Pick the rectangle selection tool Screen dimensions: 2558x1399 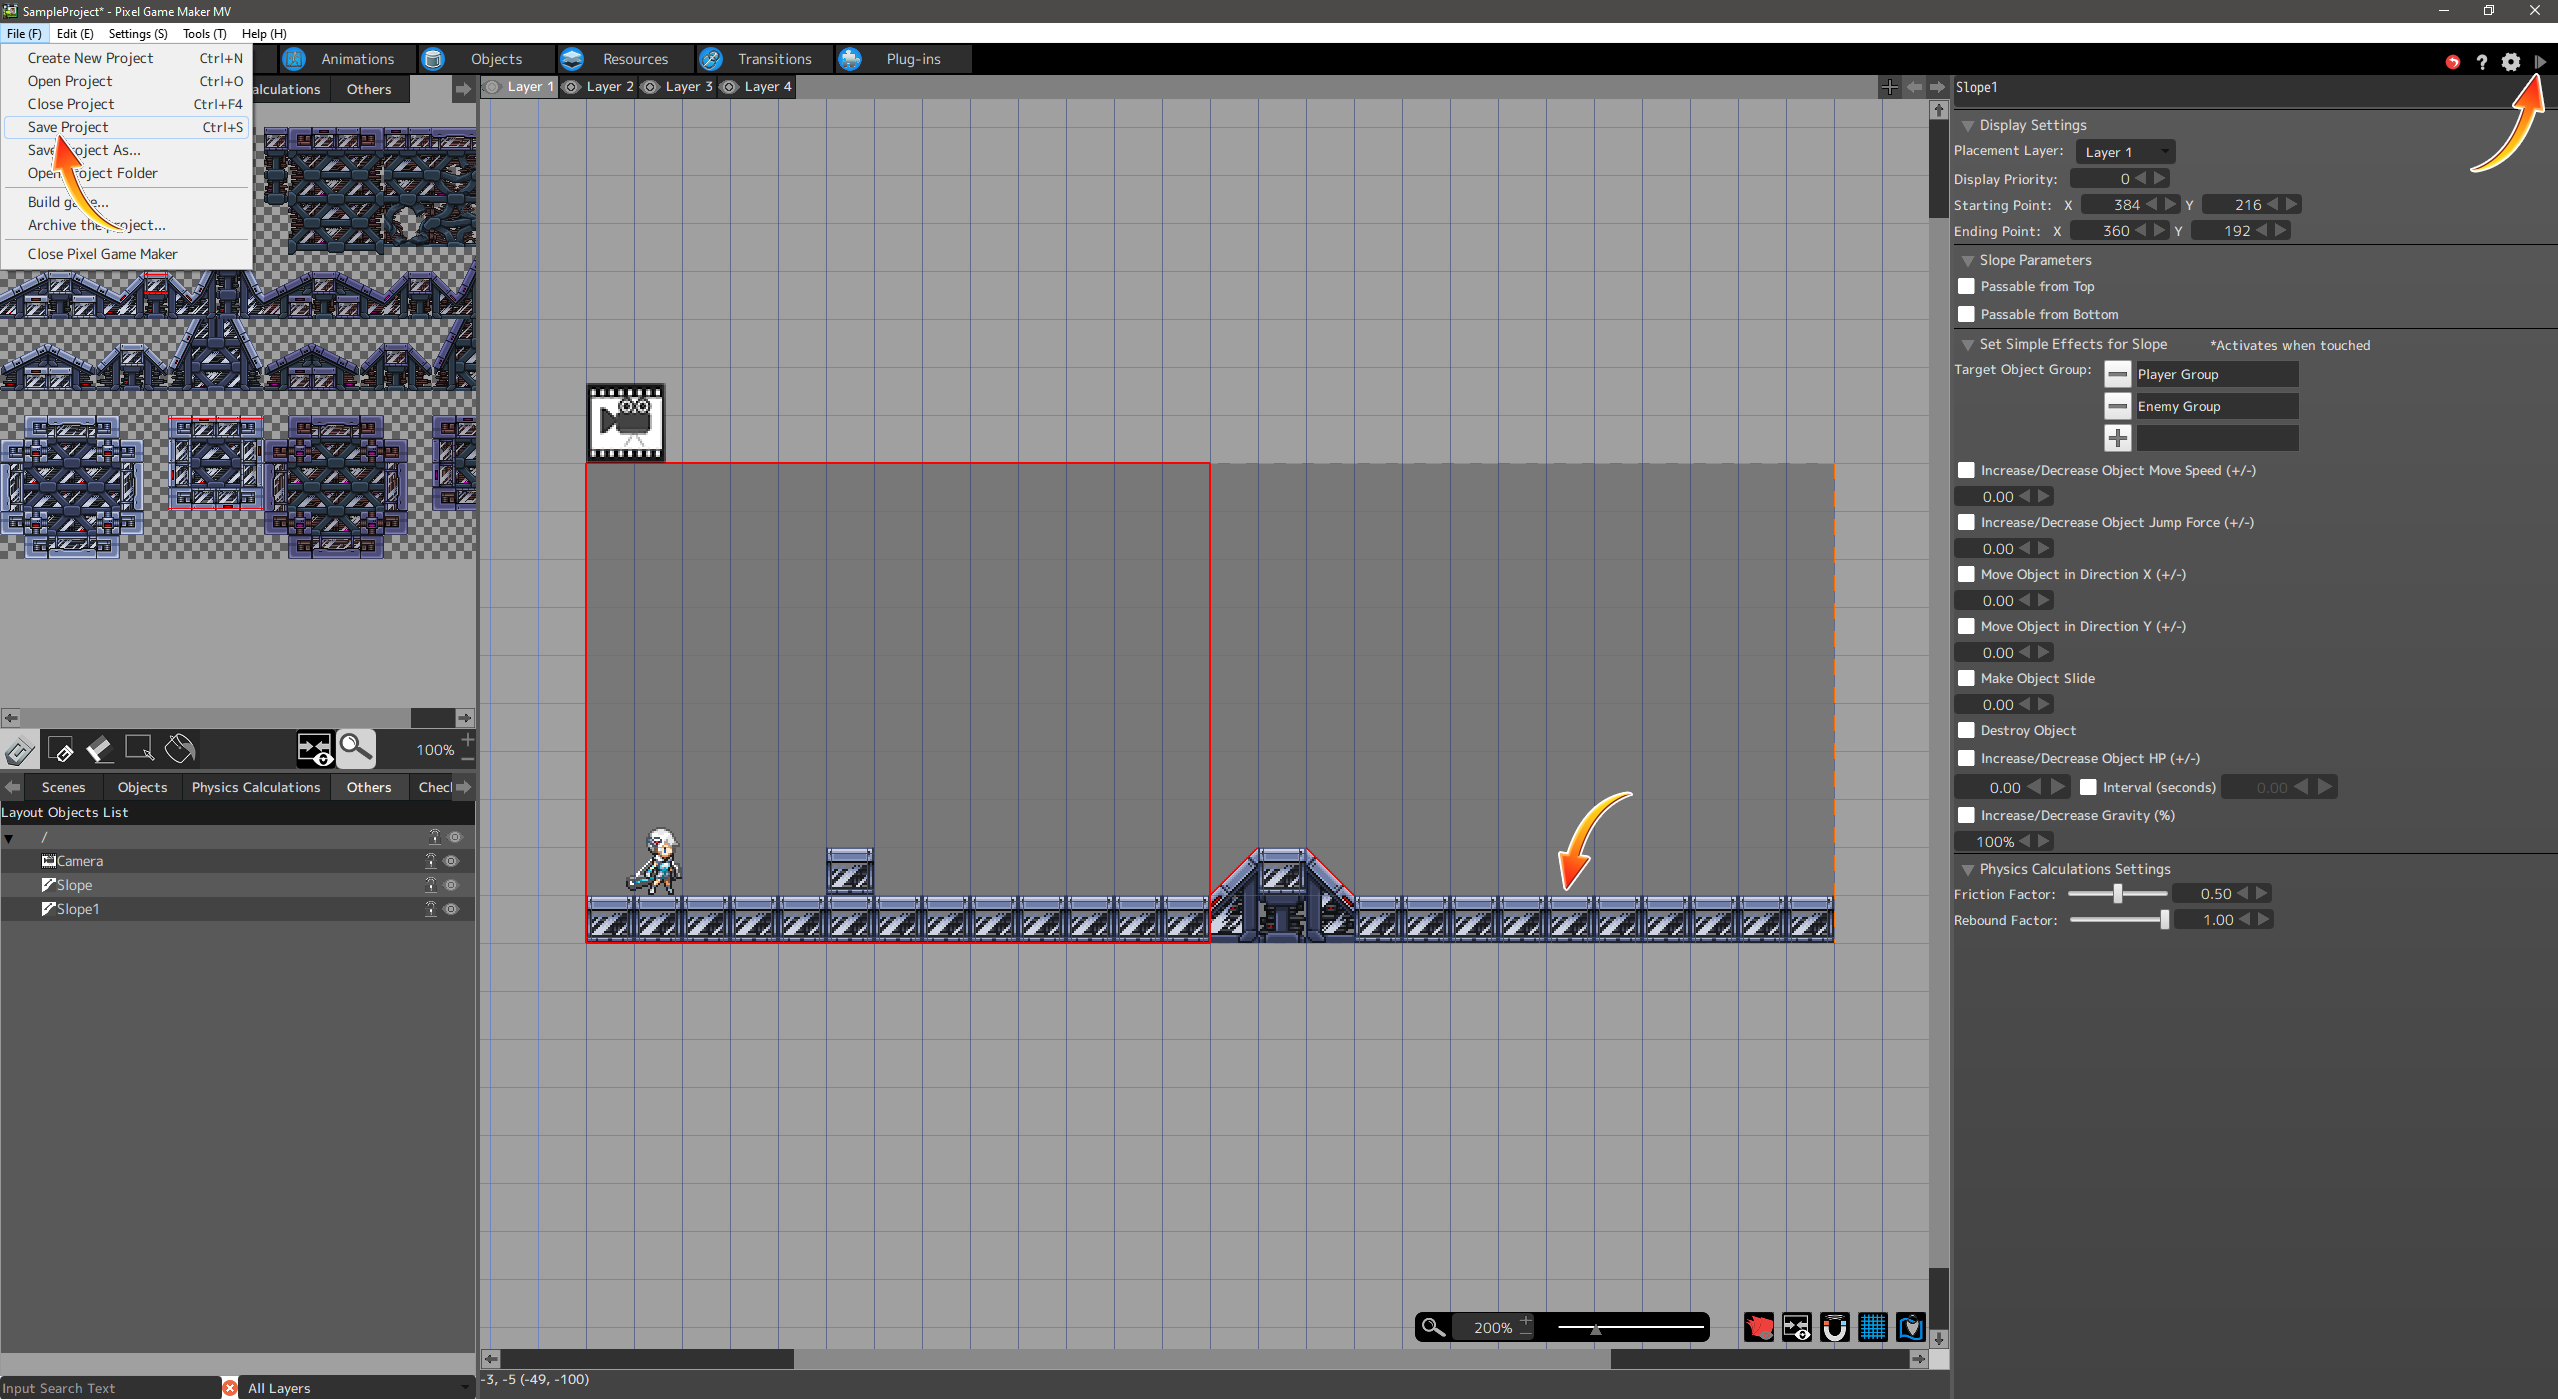click(139, 749)
